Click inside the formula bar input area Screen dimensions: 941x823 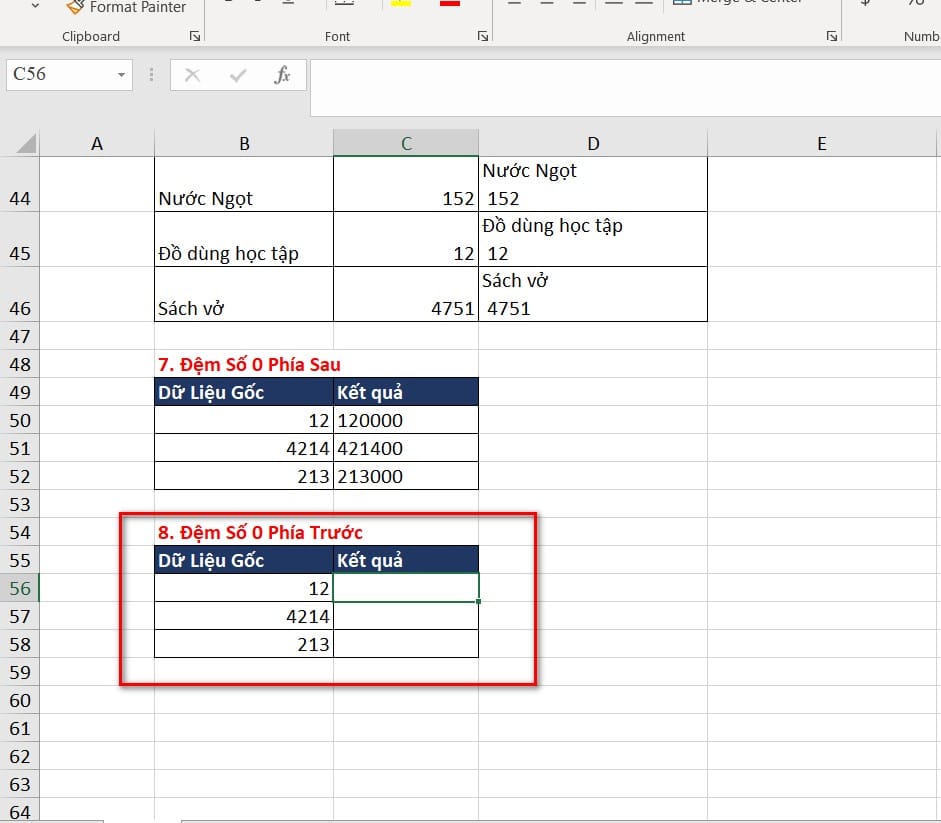(625, 88)
